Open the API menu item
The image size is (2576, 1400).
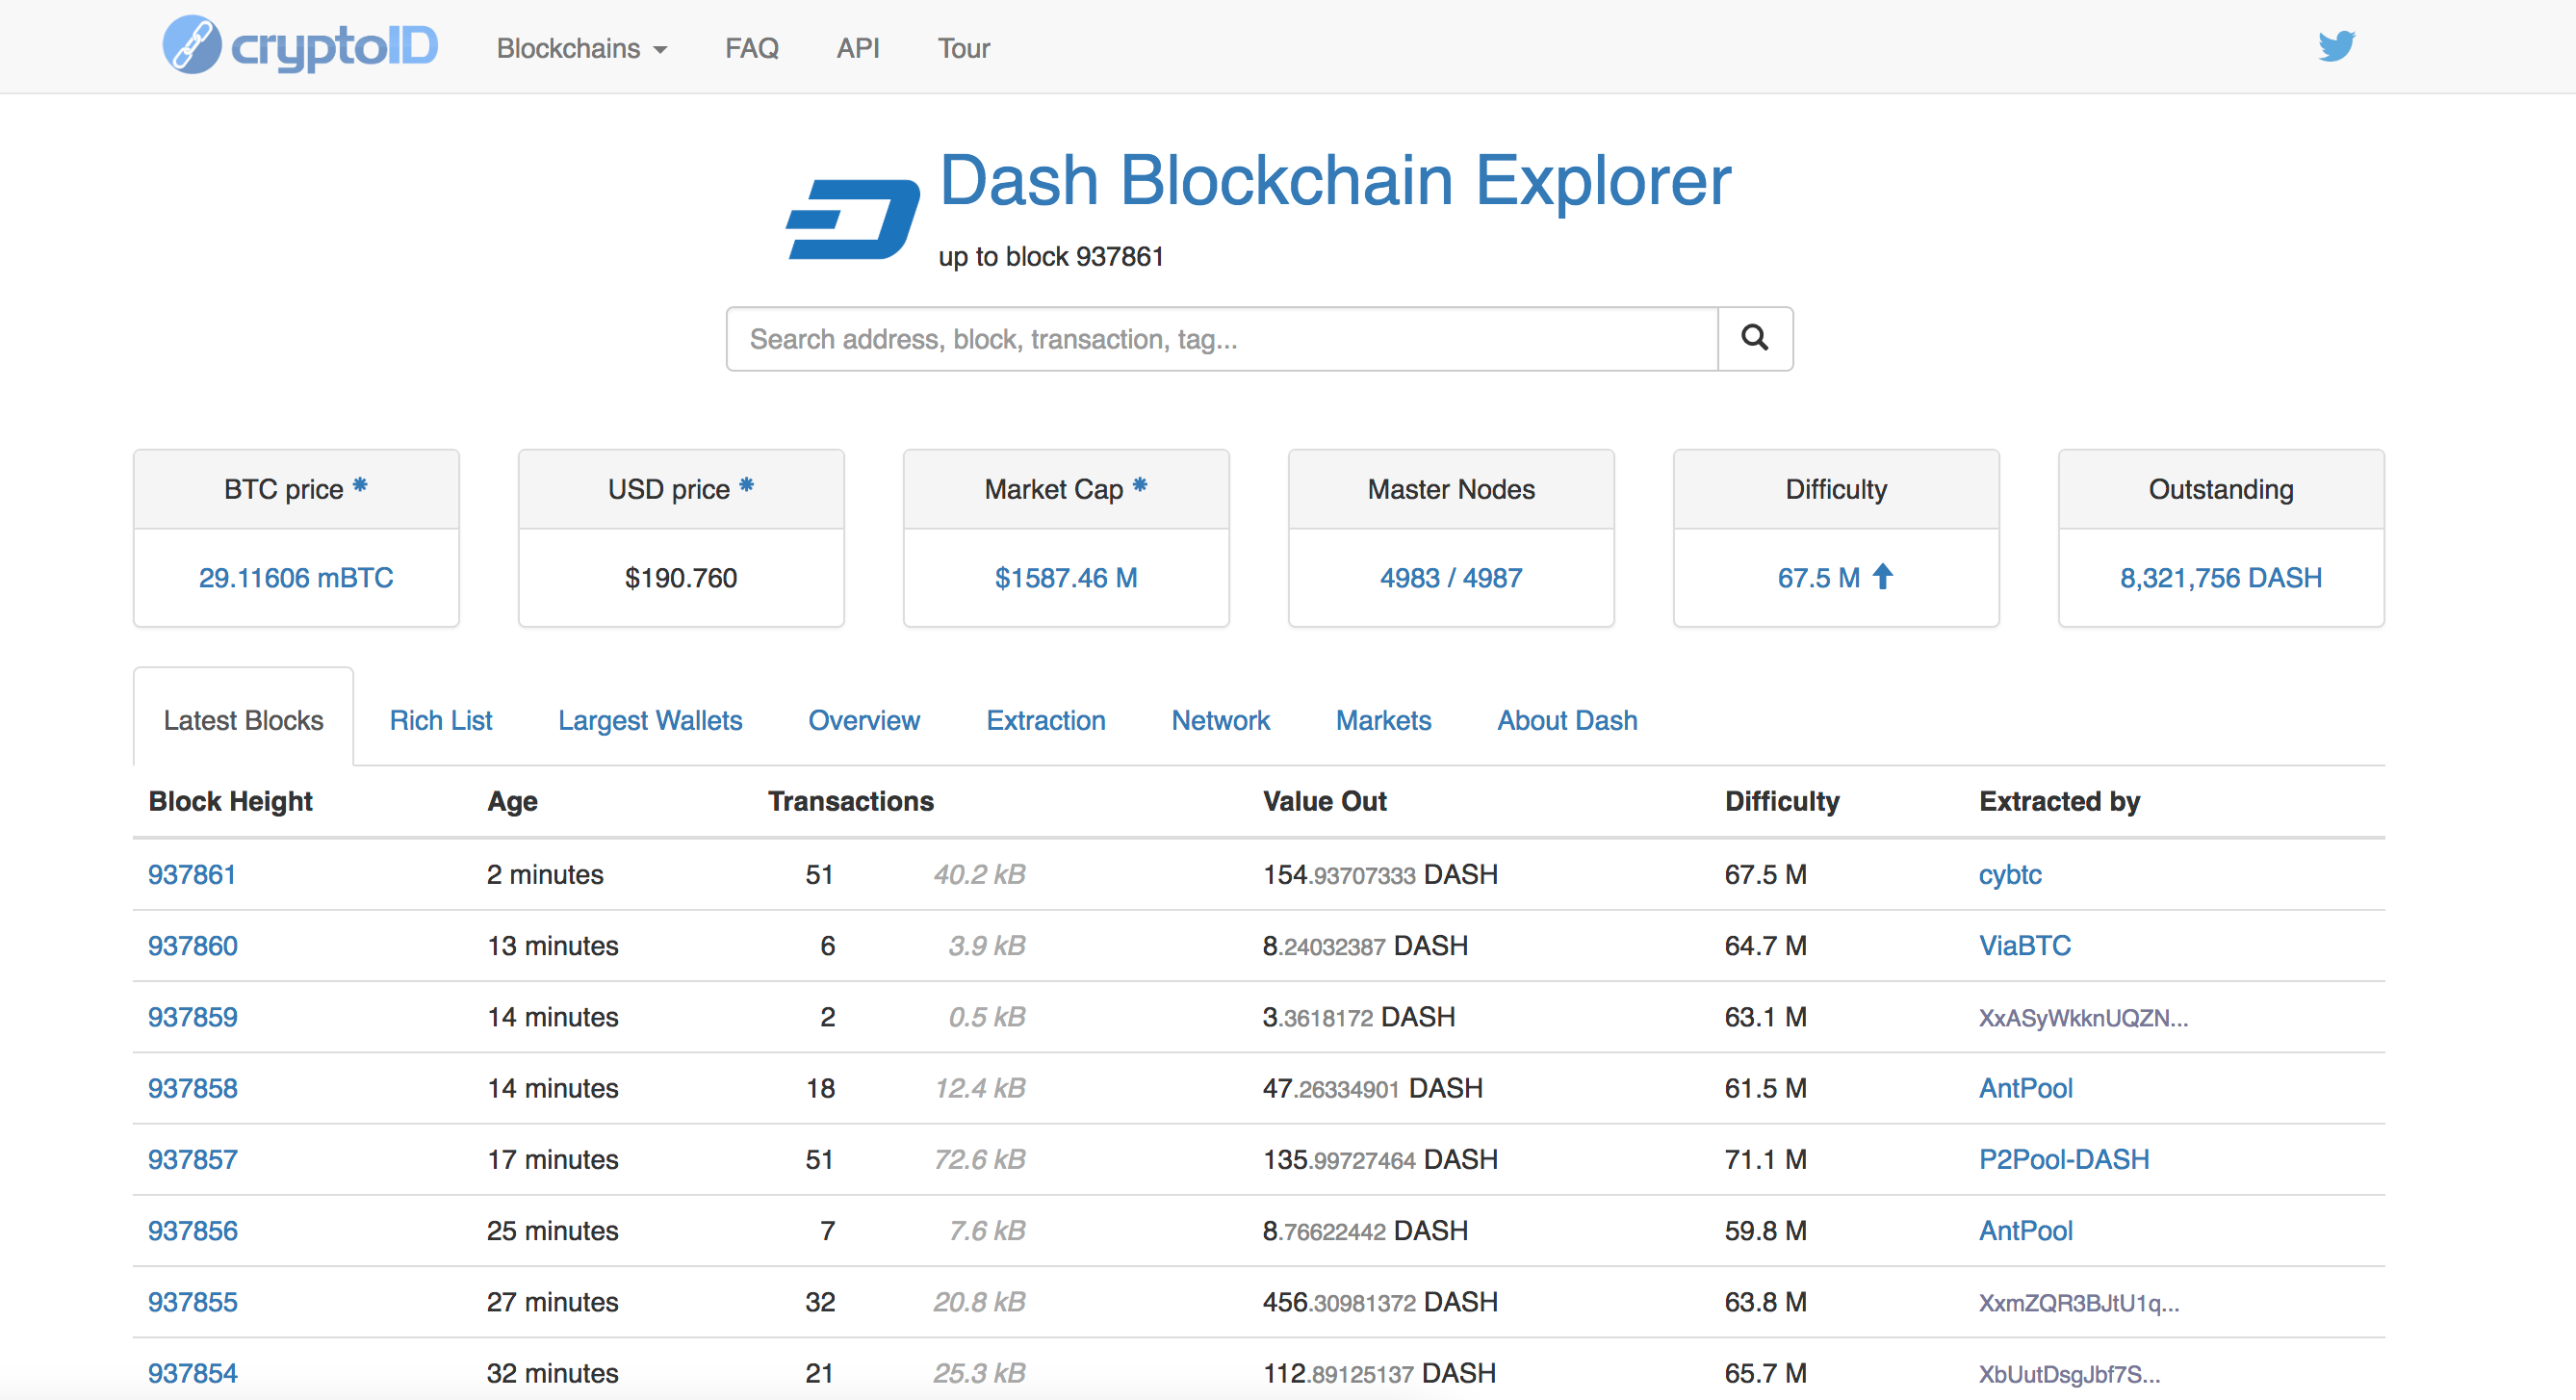click(x=858, y=48)
